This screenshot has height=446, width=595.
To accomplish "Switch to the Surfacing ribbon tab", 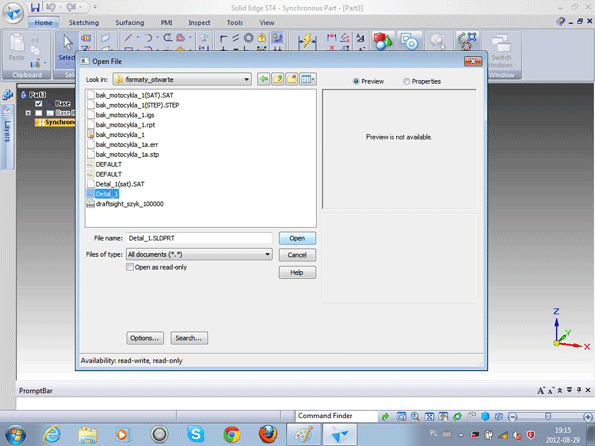I will coord(130,23).
